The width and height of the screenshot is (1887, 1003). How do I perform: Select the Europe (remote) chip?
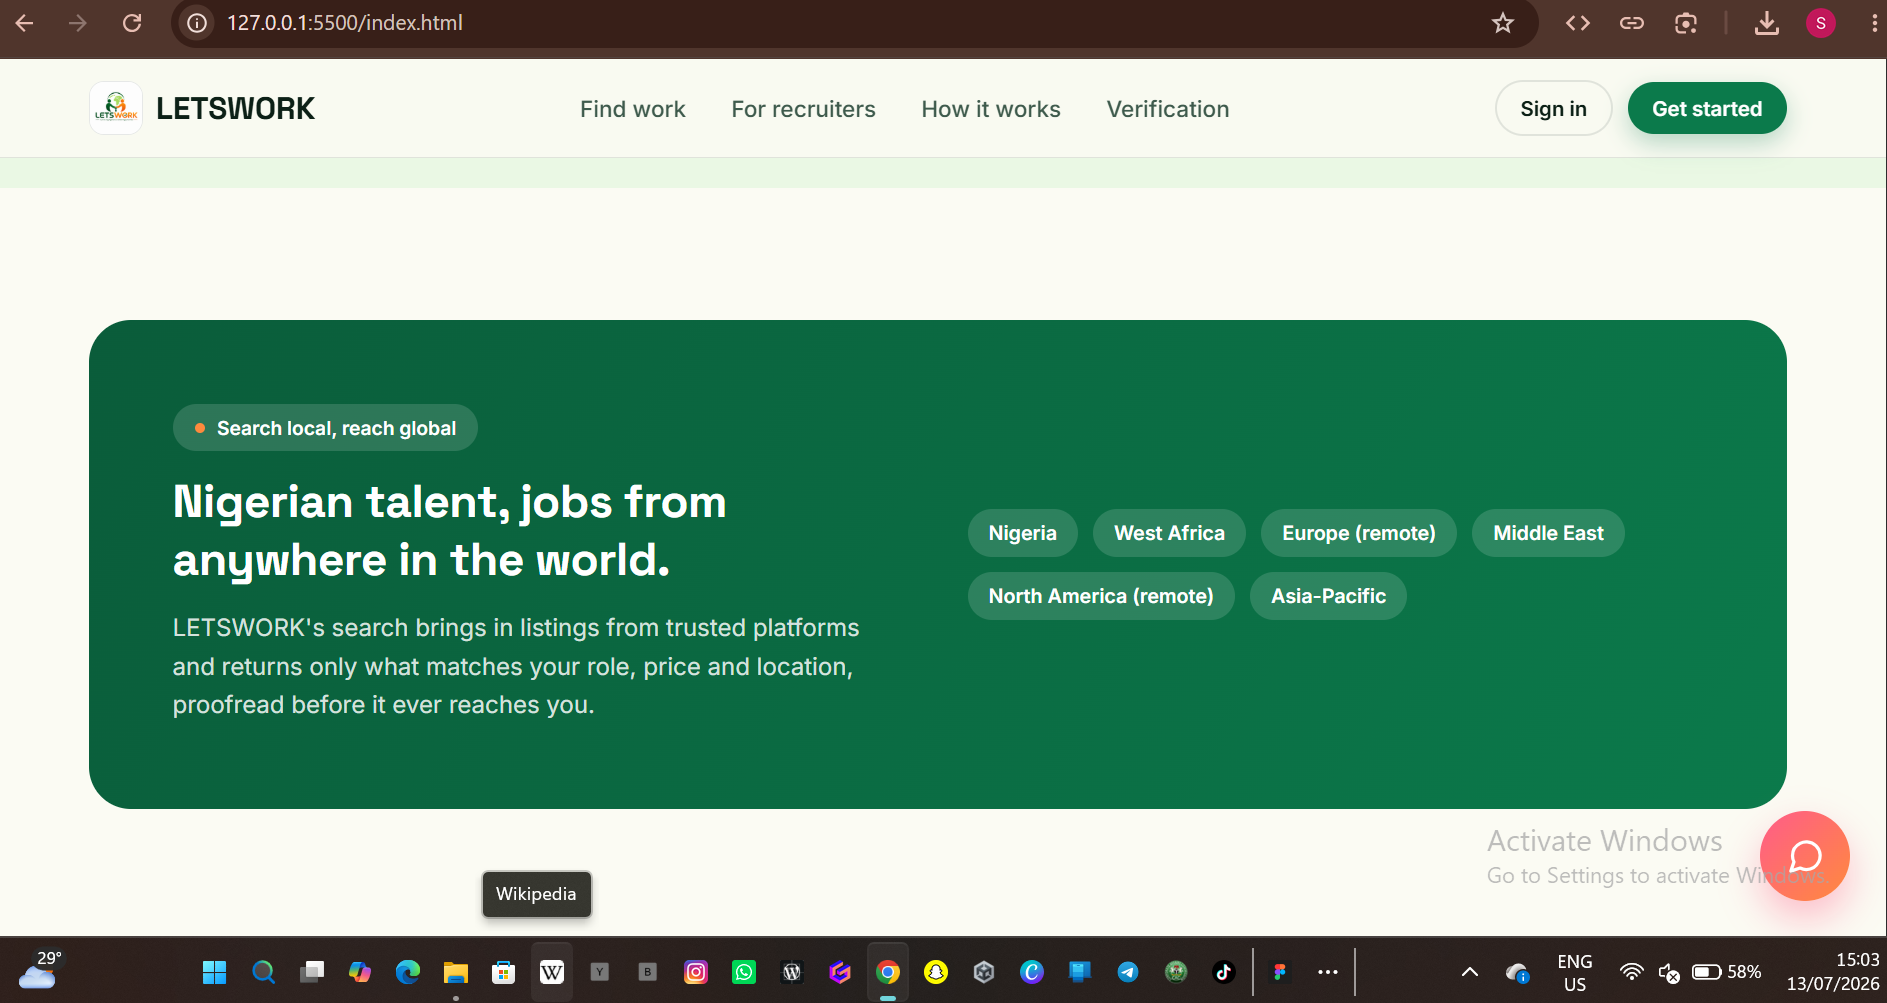pyautogui.click(x=1359, y=533)
